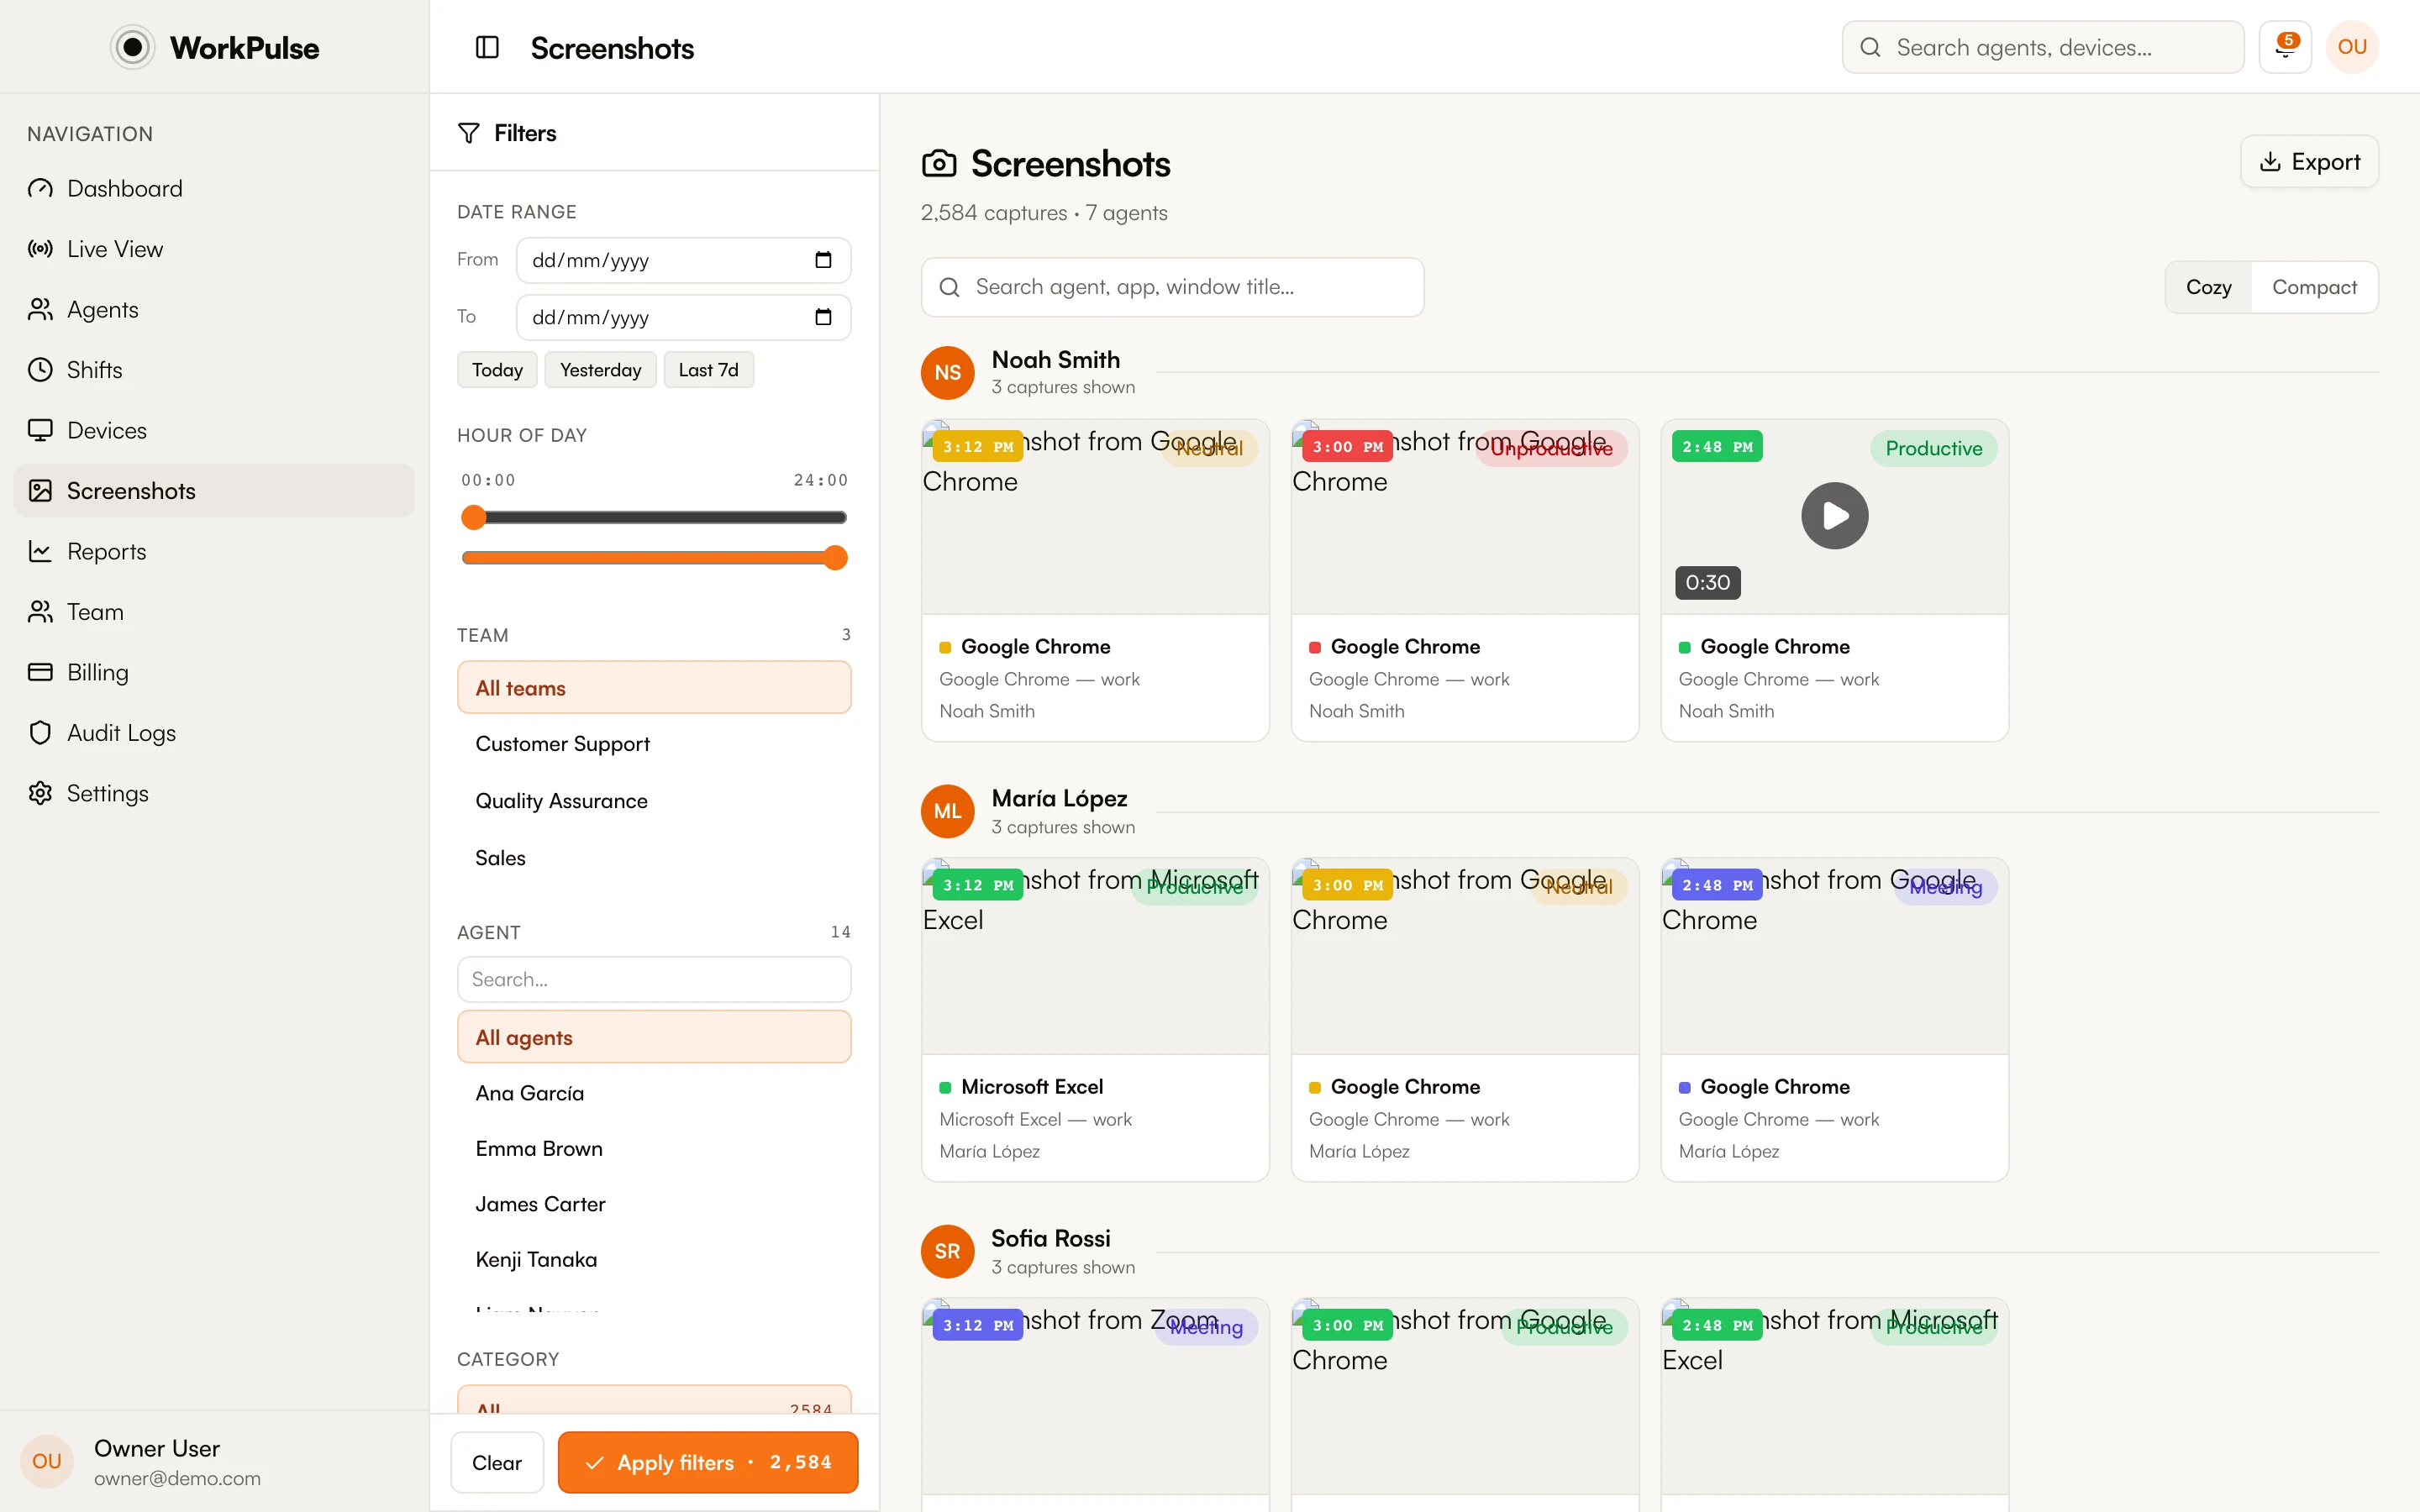
Task: Switch to Compact view density
Action: coord(2314,287)
